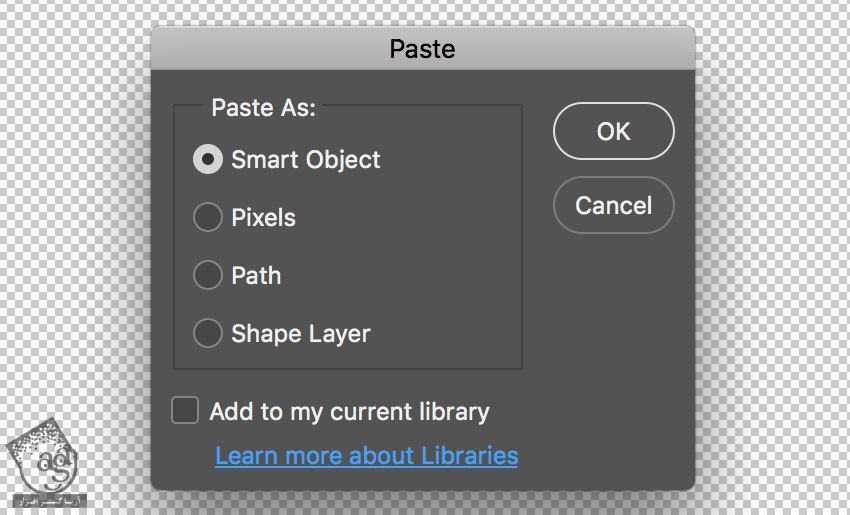
Task: Enable the Add to my current library checkbox
Action: 185,410
